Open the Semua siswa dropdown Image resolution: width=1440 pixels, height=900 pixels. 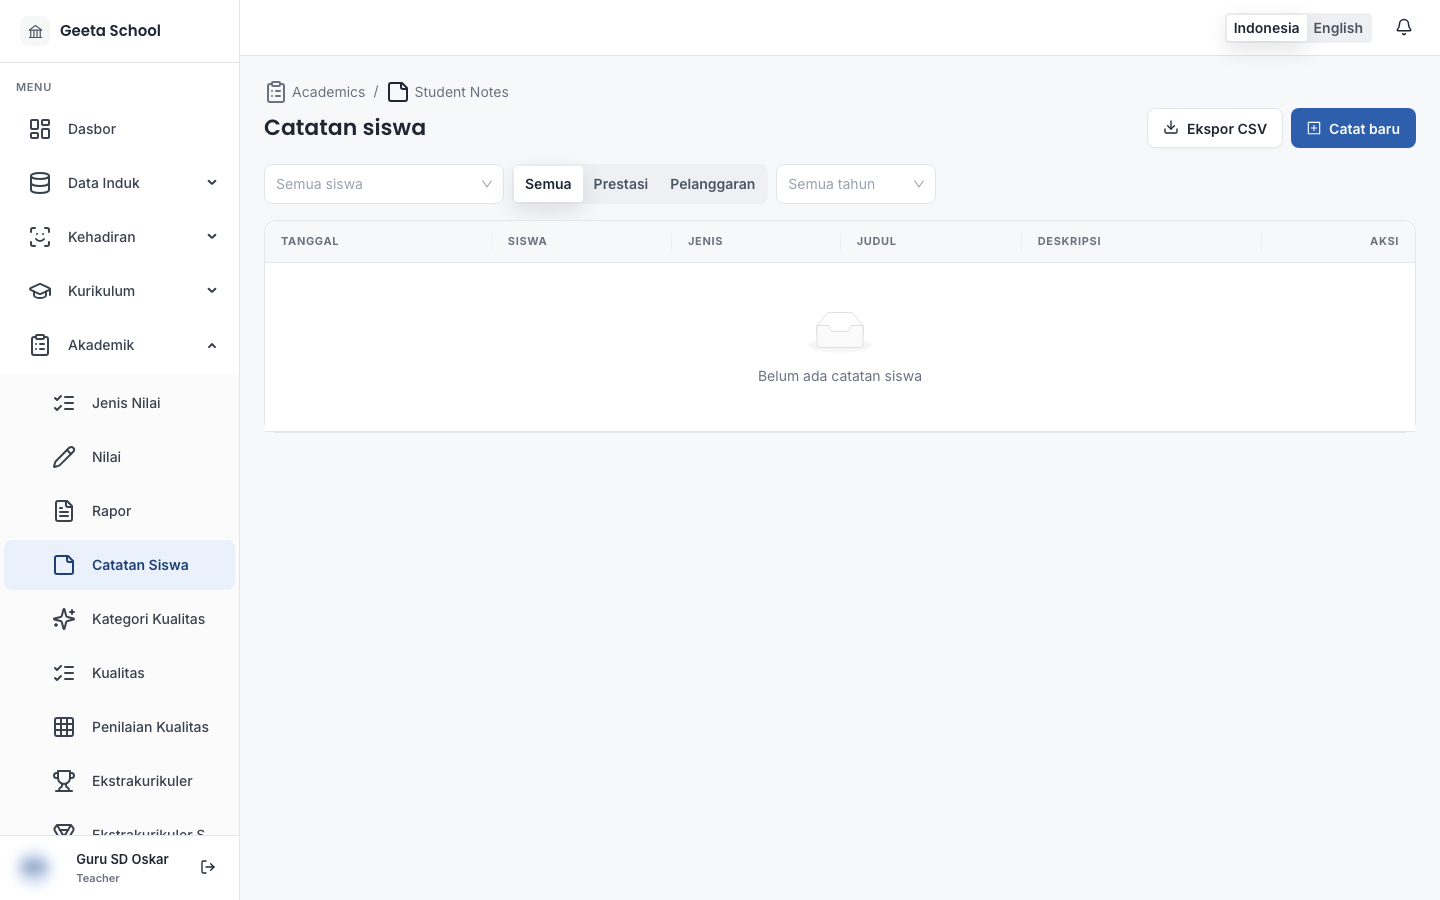(x=384, y=184)
